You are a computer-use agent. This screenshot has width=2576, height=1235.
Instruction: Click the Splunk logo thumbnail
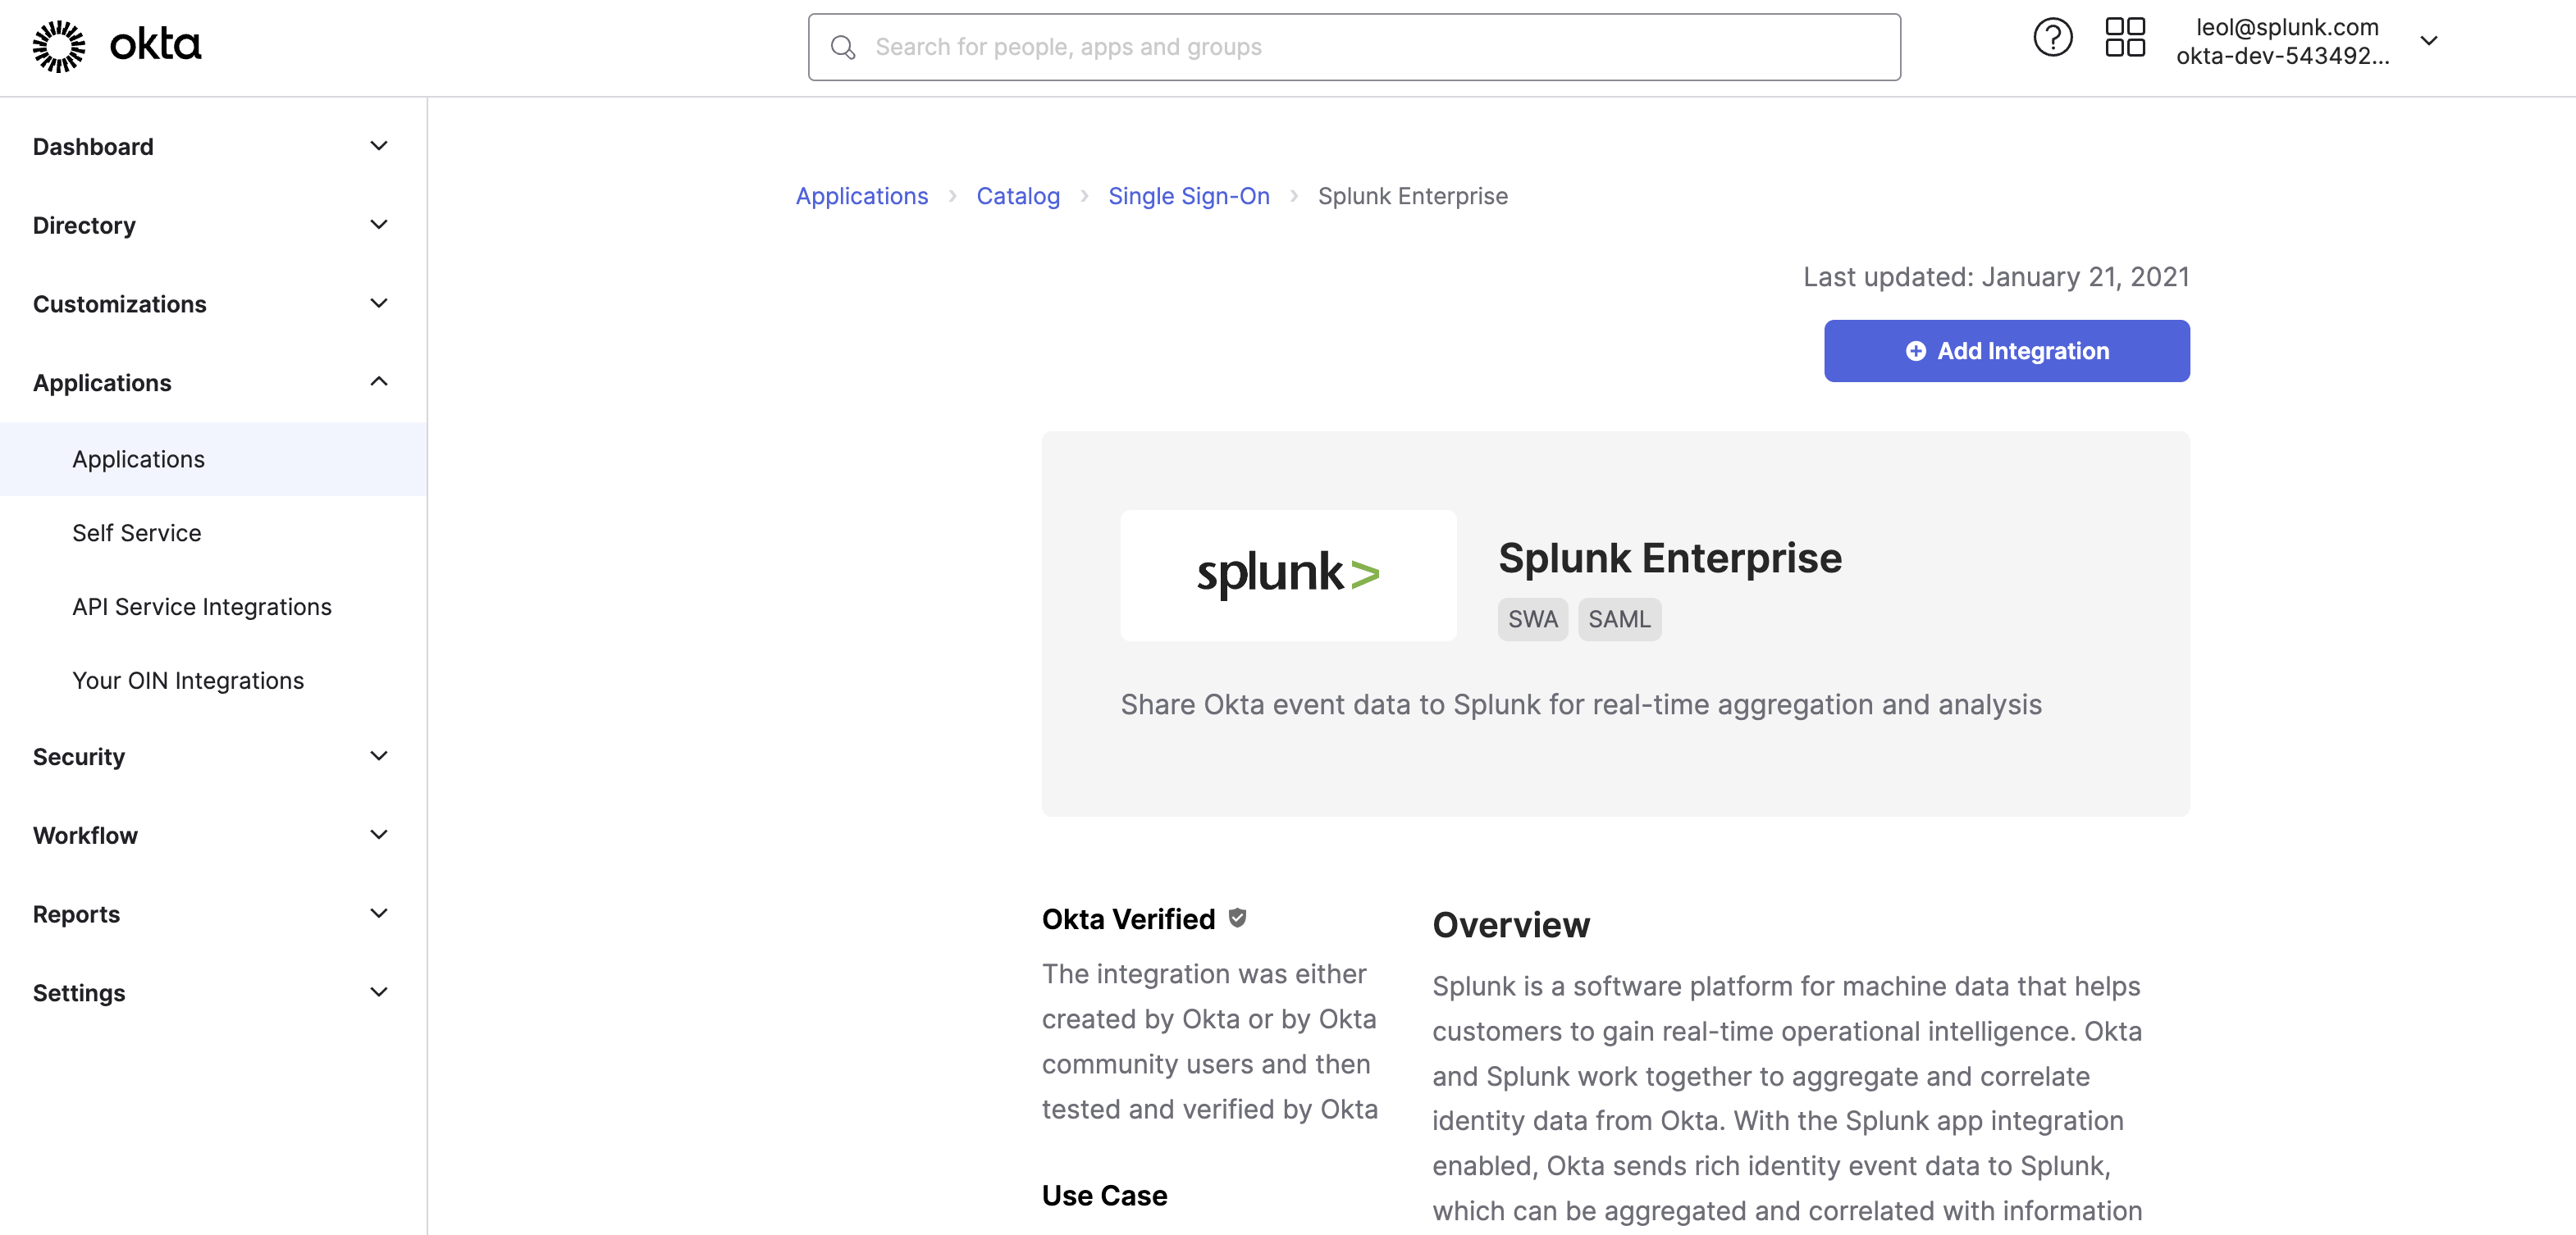(1288, 575)
